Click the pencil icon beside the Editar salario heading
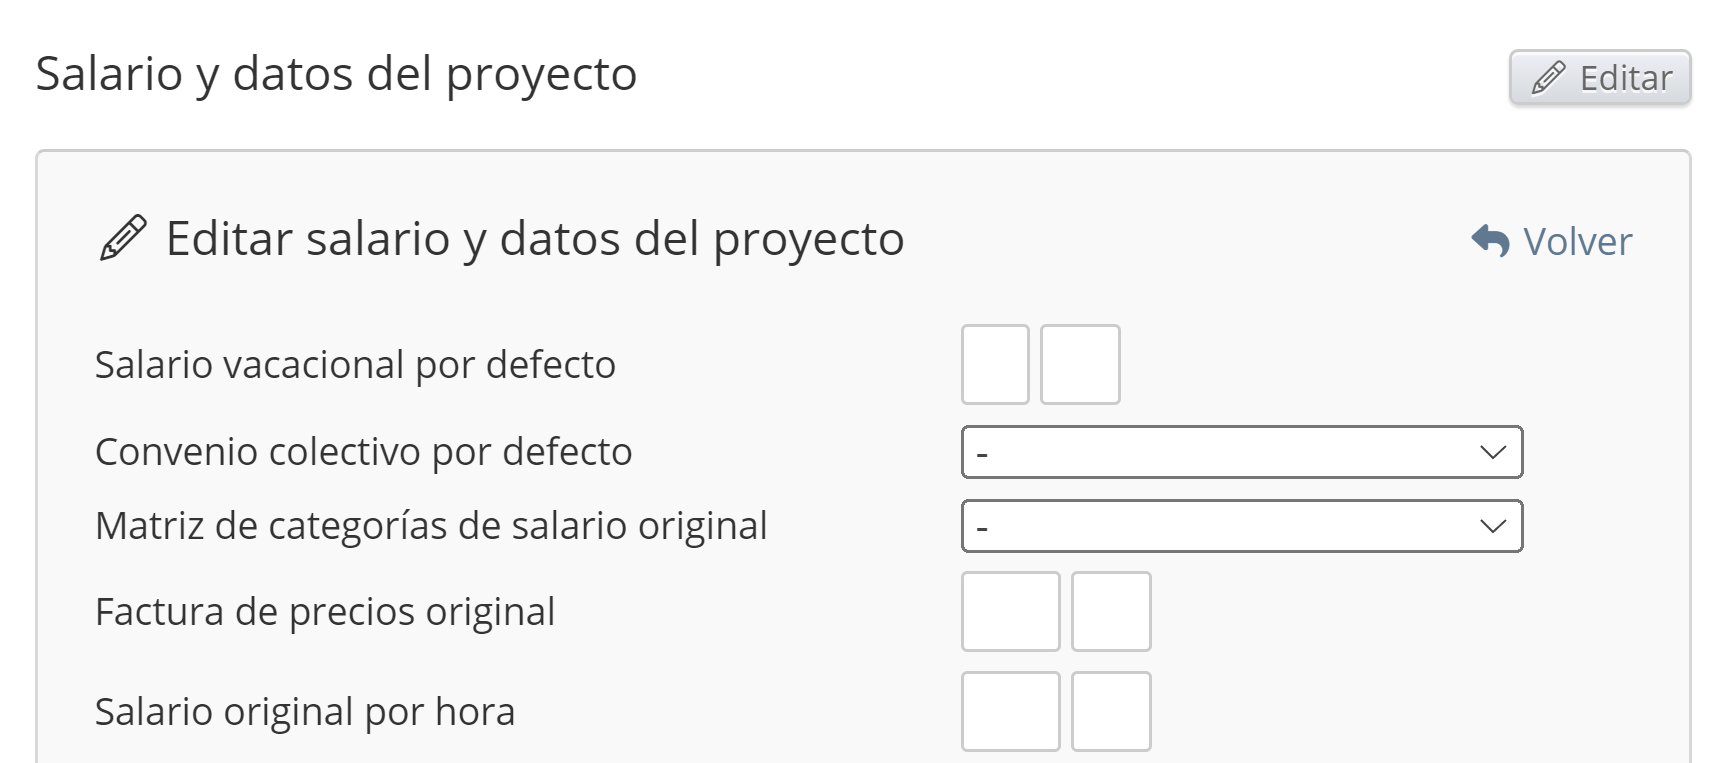This screenshot has height=763, width=1721. tap(123, 238)
